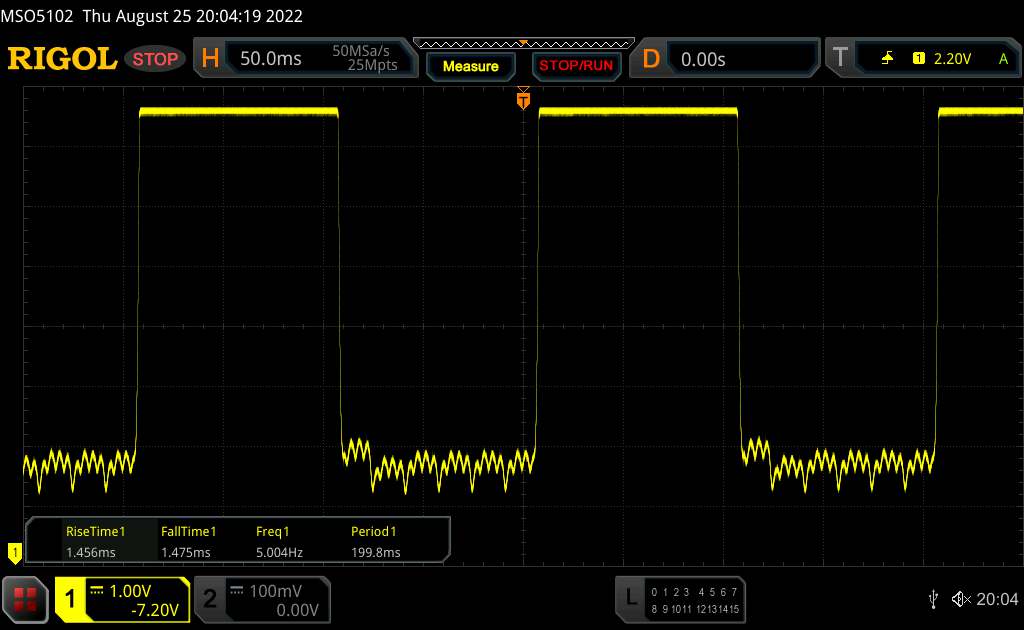Toggle channel 1 yellow label on/off
Viewport: 1024px width, 630px height.
[70, 599]
